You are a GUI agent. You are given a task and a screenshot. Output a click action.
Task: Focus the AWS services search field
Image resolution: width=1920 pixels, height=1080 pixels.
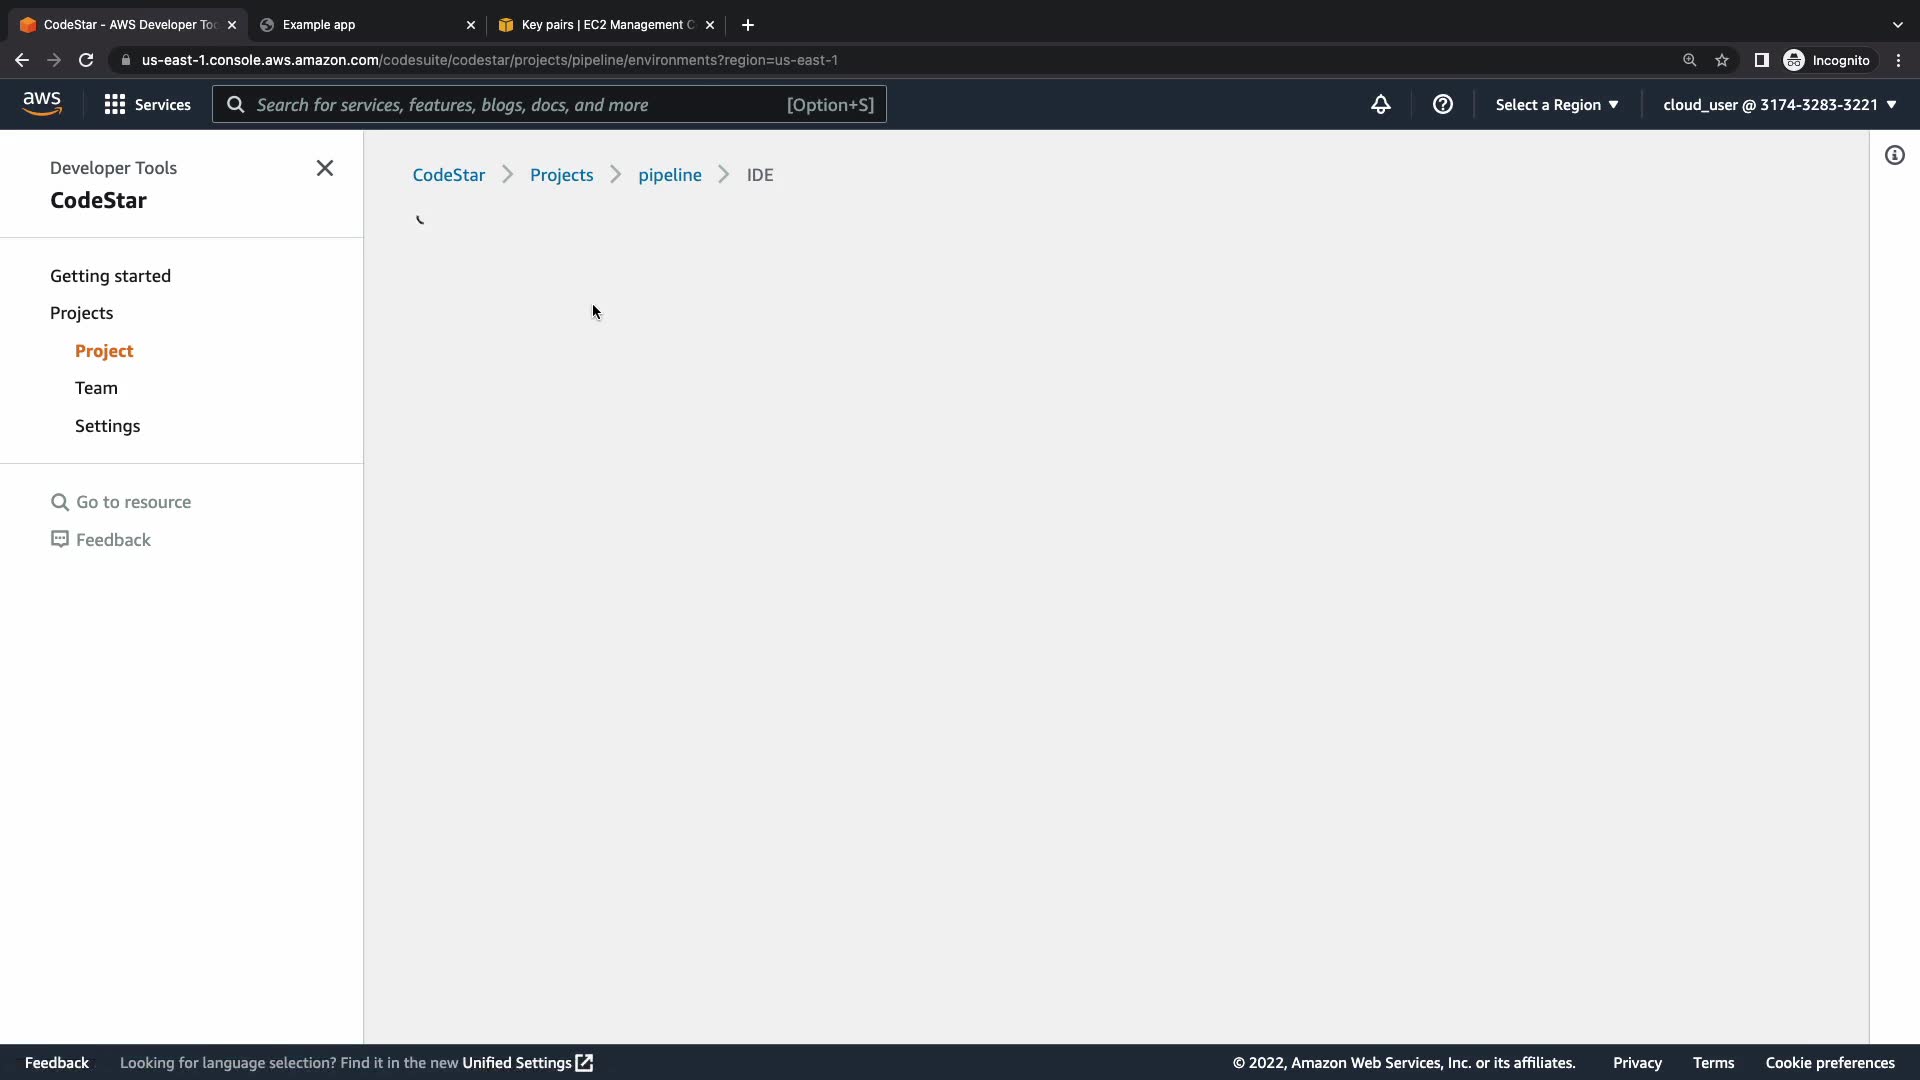[x=520, y=105]
